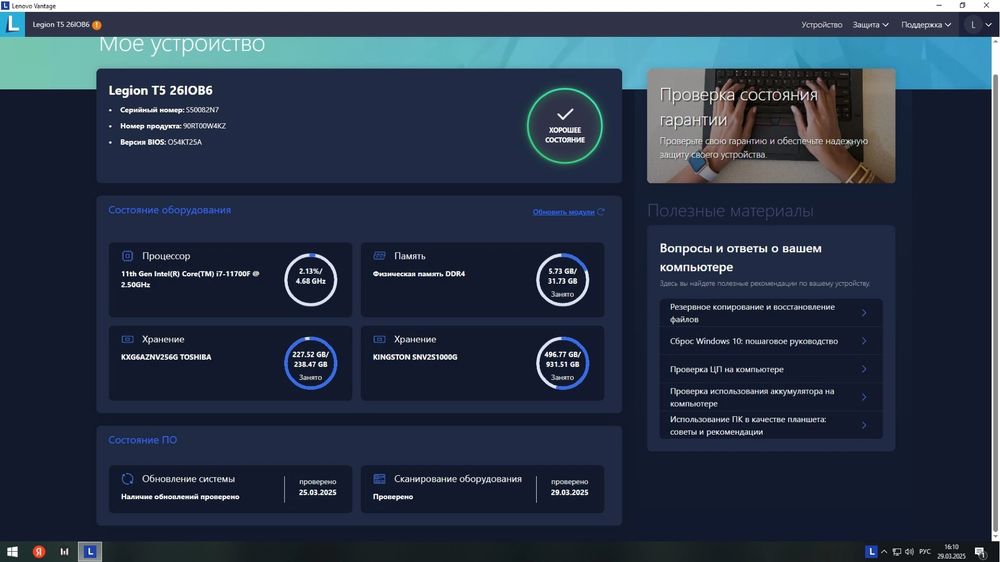This screenshot has width=1000, height=562.
Task: Click the Процессор chip icon
Action: pos(127,256)
